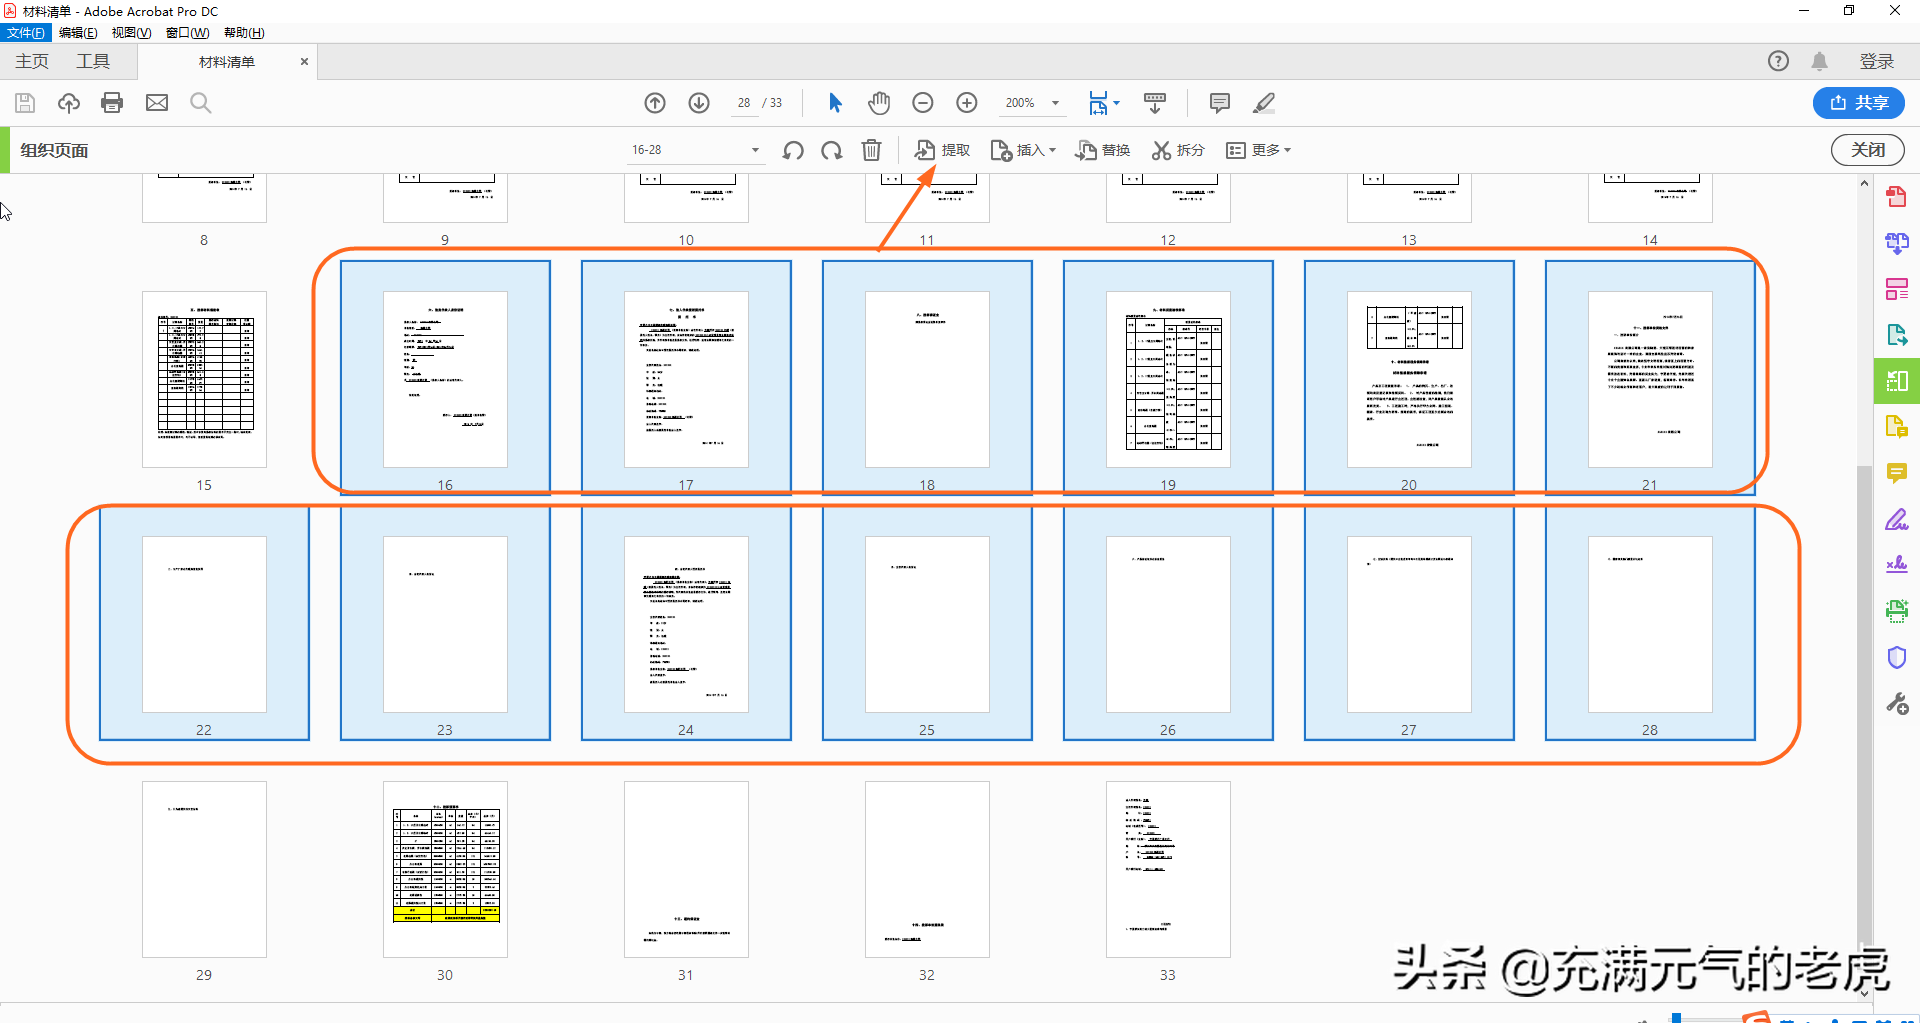The width and height of the screenshot is (1920, 1023).
Task: Click 拆分 split button
Action: click(x=1178, y=150)
